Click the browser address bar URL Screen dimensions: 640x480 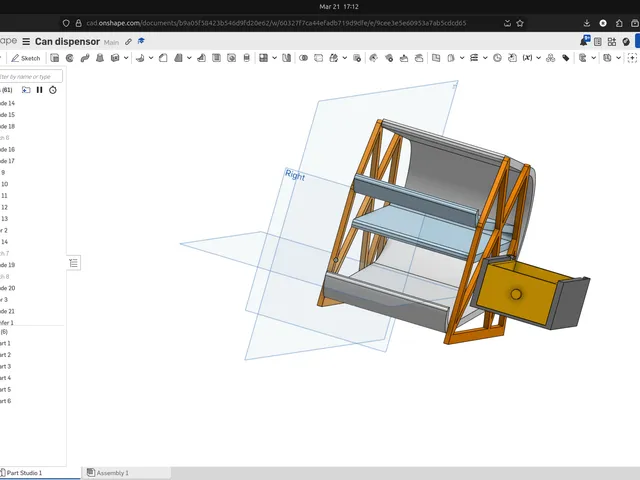tap(276, 23)
